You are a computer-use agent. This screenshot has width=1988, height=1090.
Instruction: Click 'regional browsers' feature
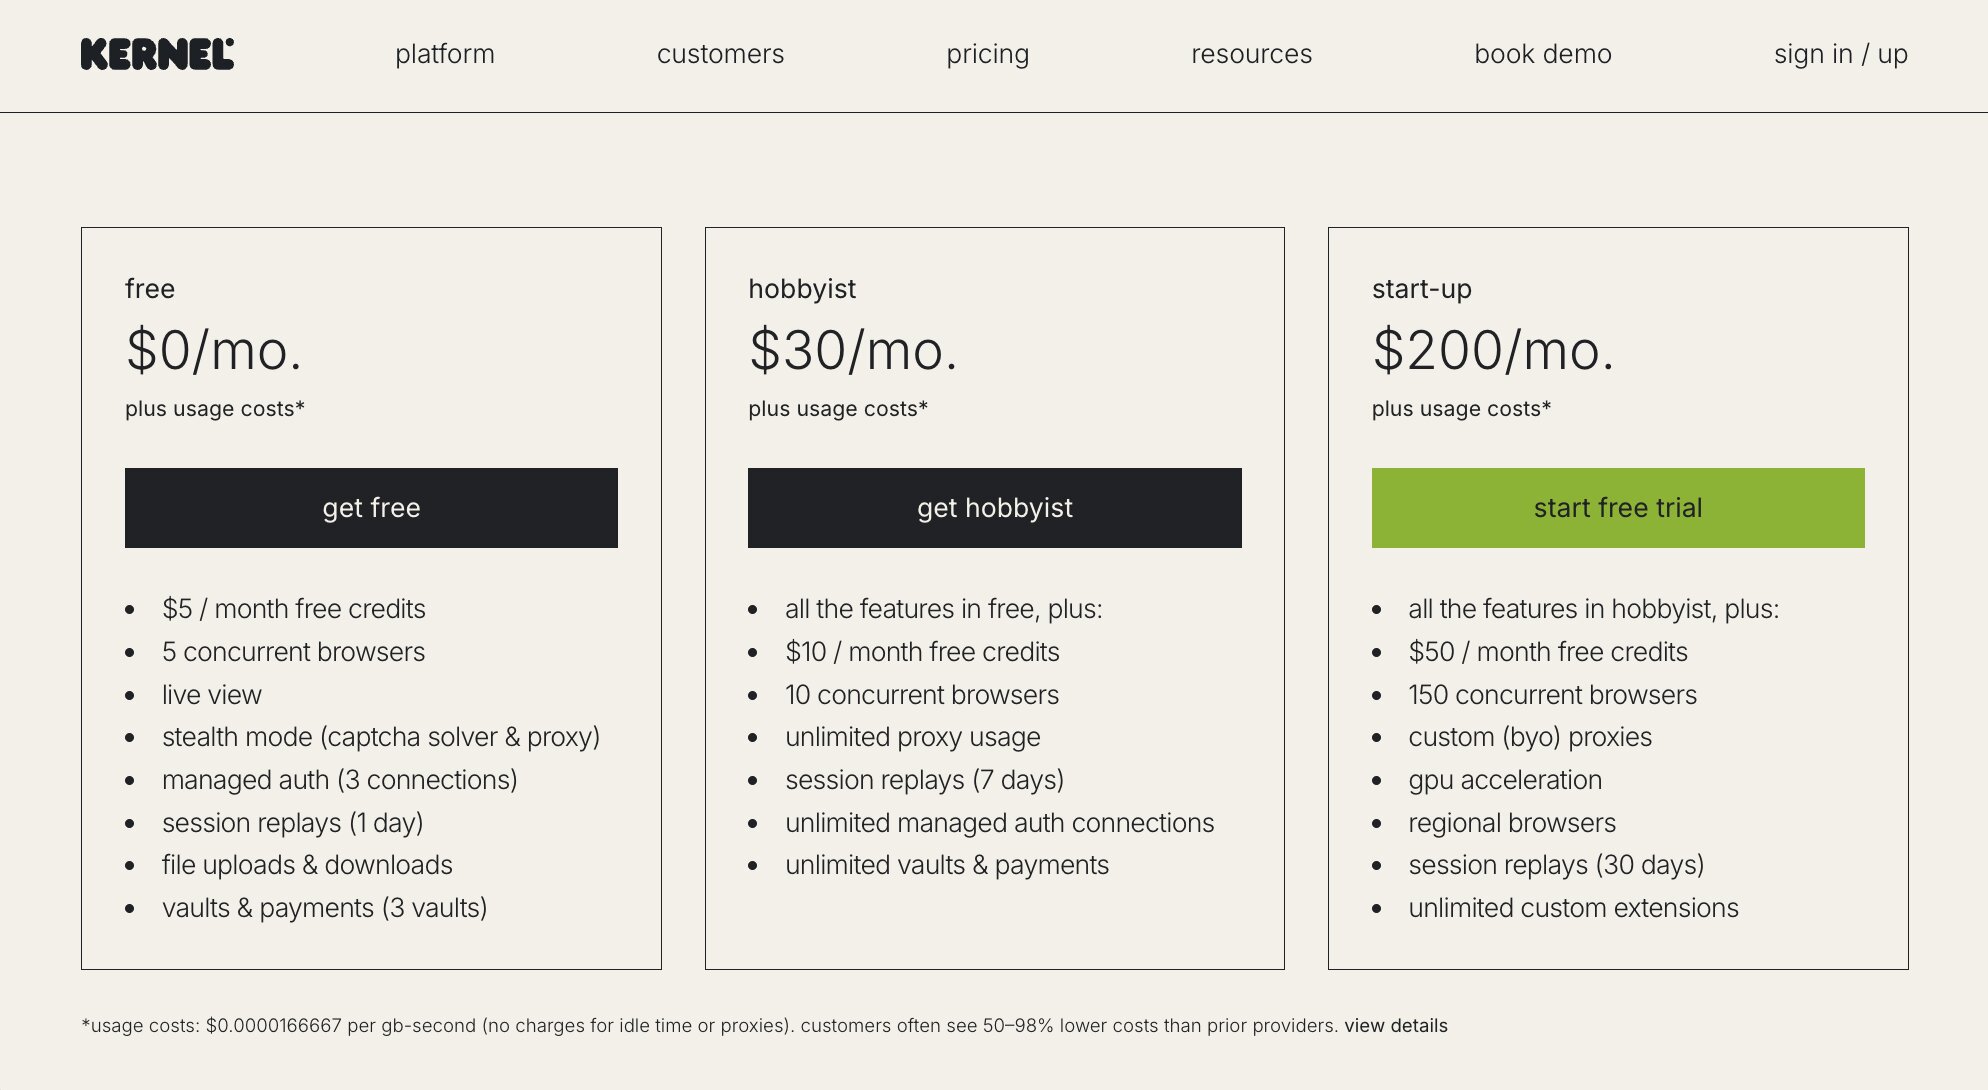coord(1512,823)
